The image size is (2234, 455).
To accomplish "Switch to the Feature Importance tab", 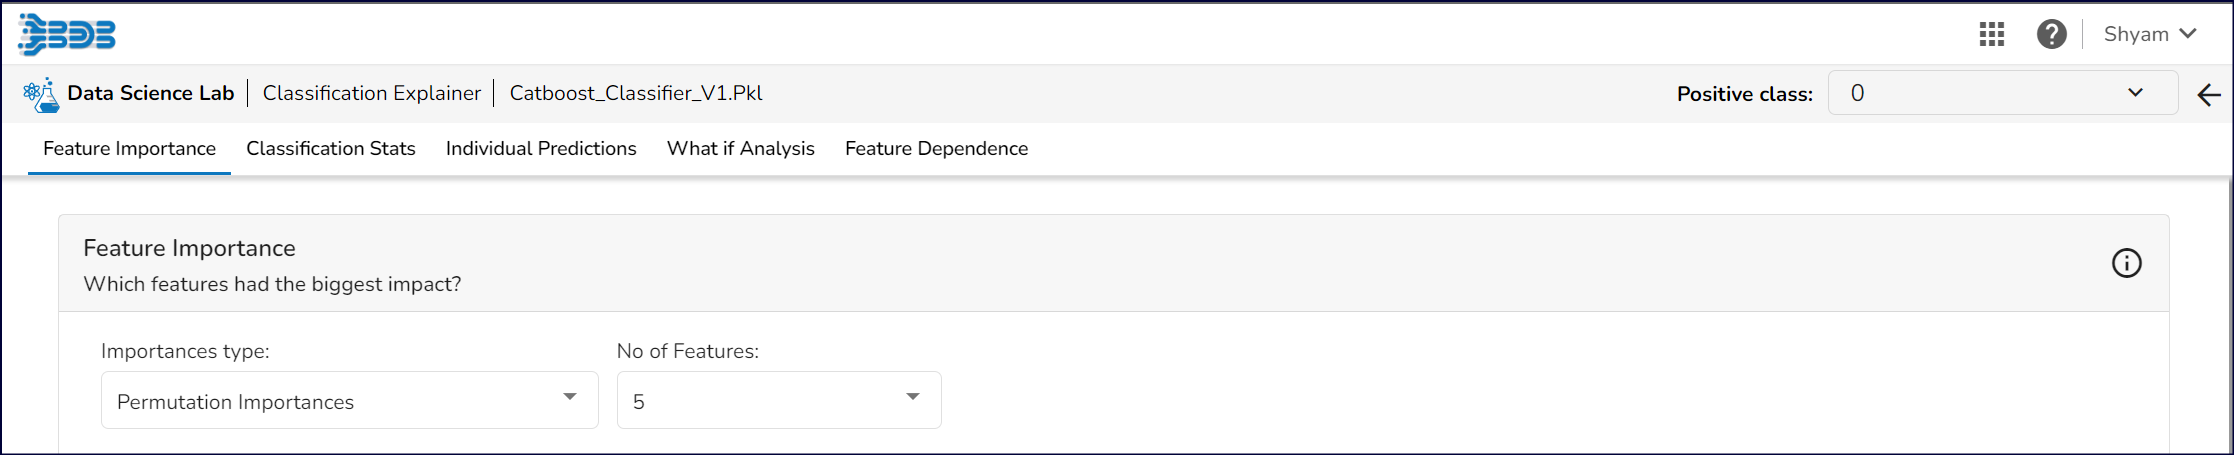I will point(129,149).
